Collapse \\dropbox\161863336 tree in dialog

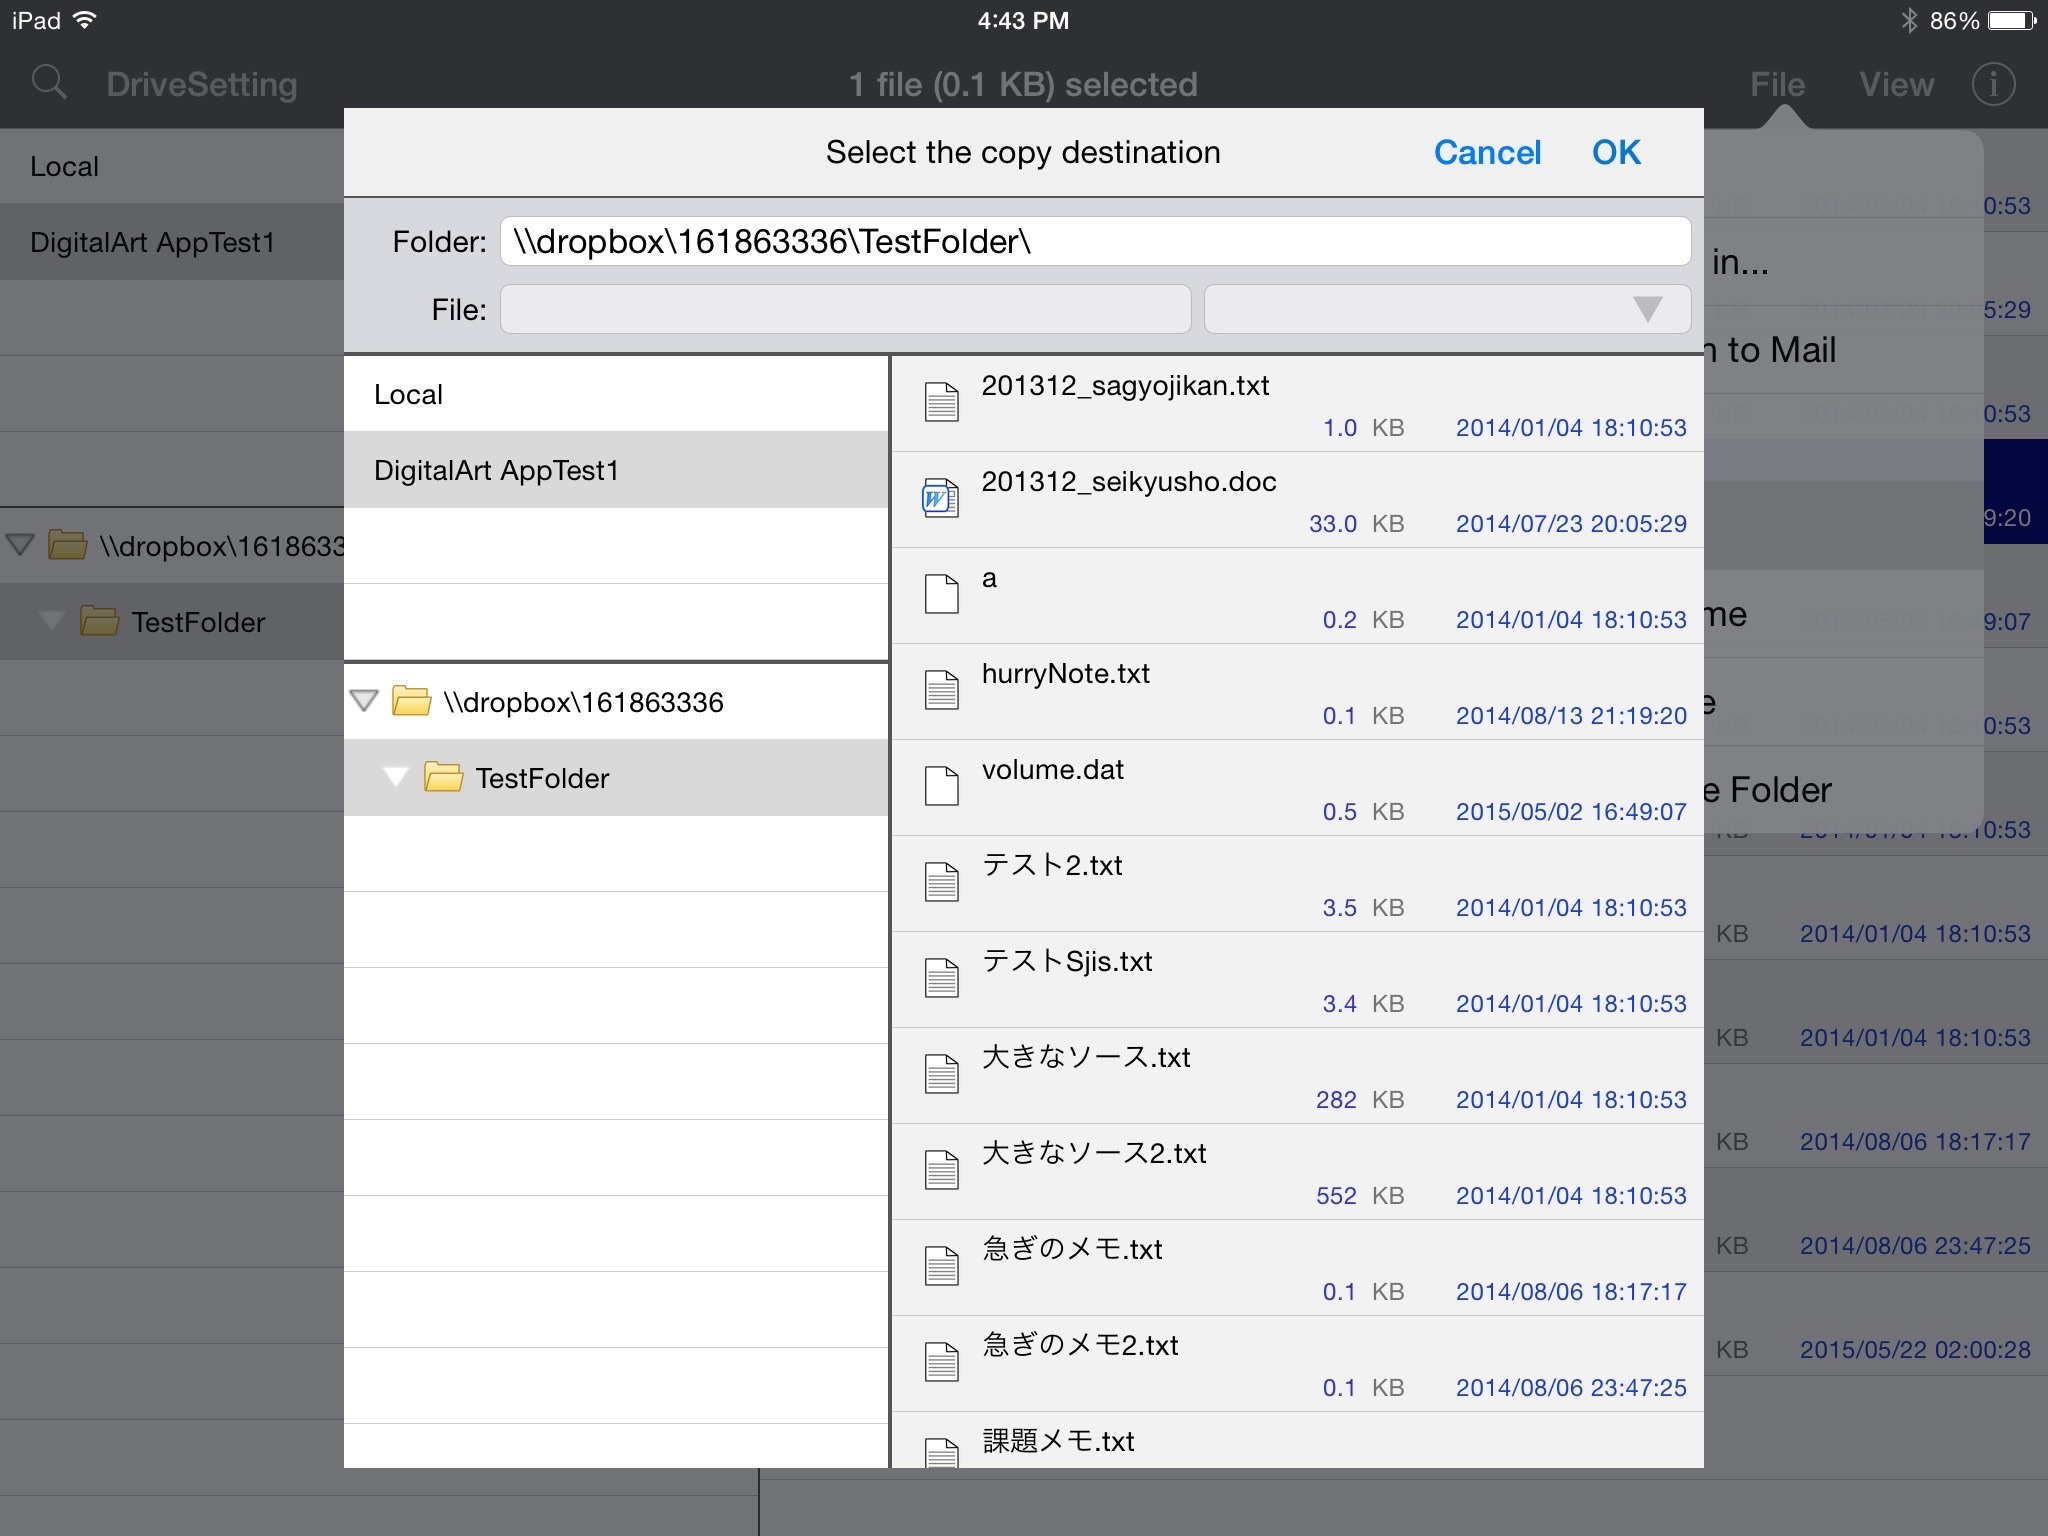click(364, 701)
